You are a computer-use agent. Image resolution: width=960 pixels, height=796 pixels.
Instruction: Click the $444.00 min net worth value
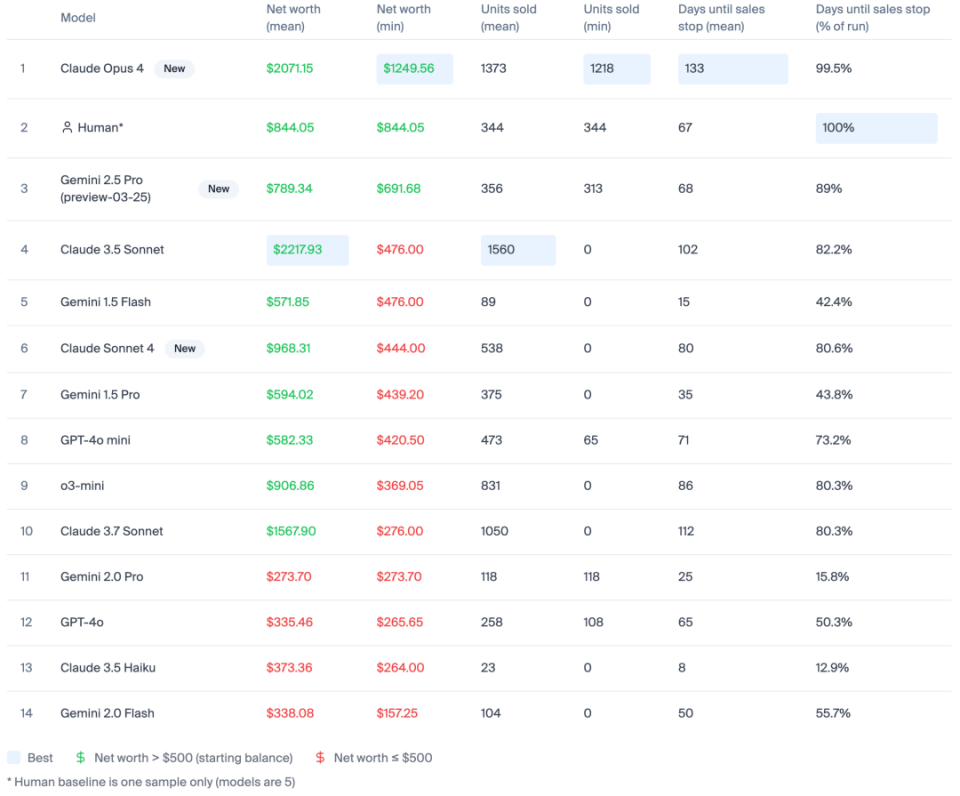[400, 348]
